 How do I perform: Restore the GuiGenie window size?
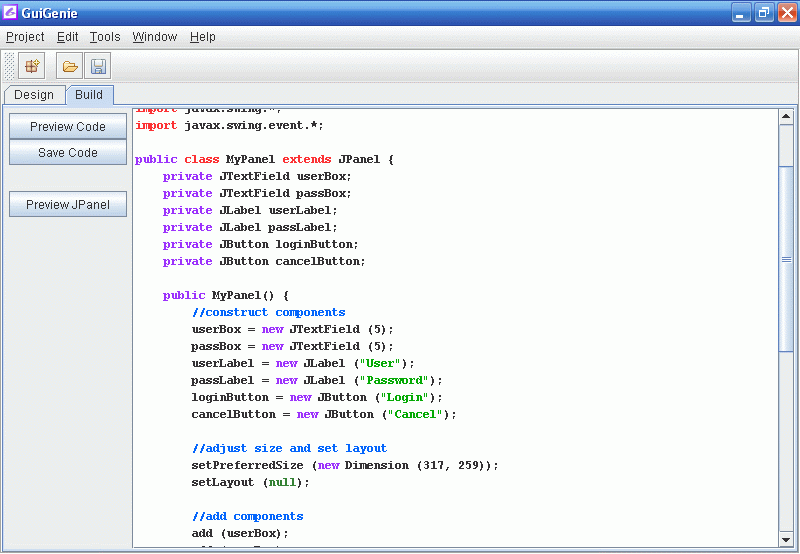tap(764, 13)
